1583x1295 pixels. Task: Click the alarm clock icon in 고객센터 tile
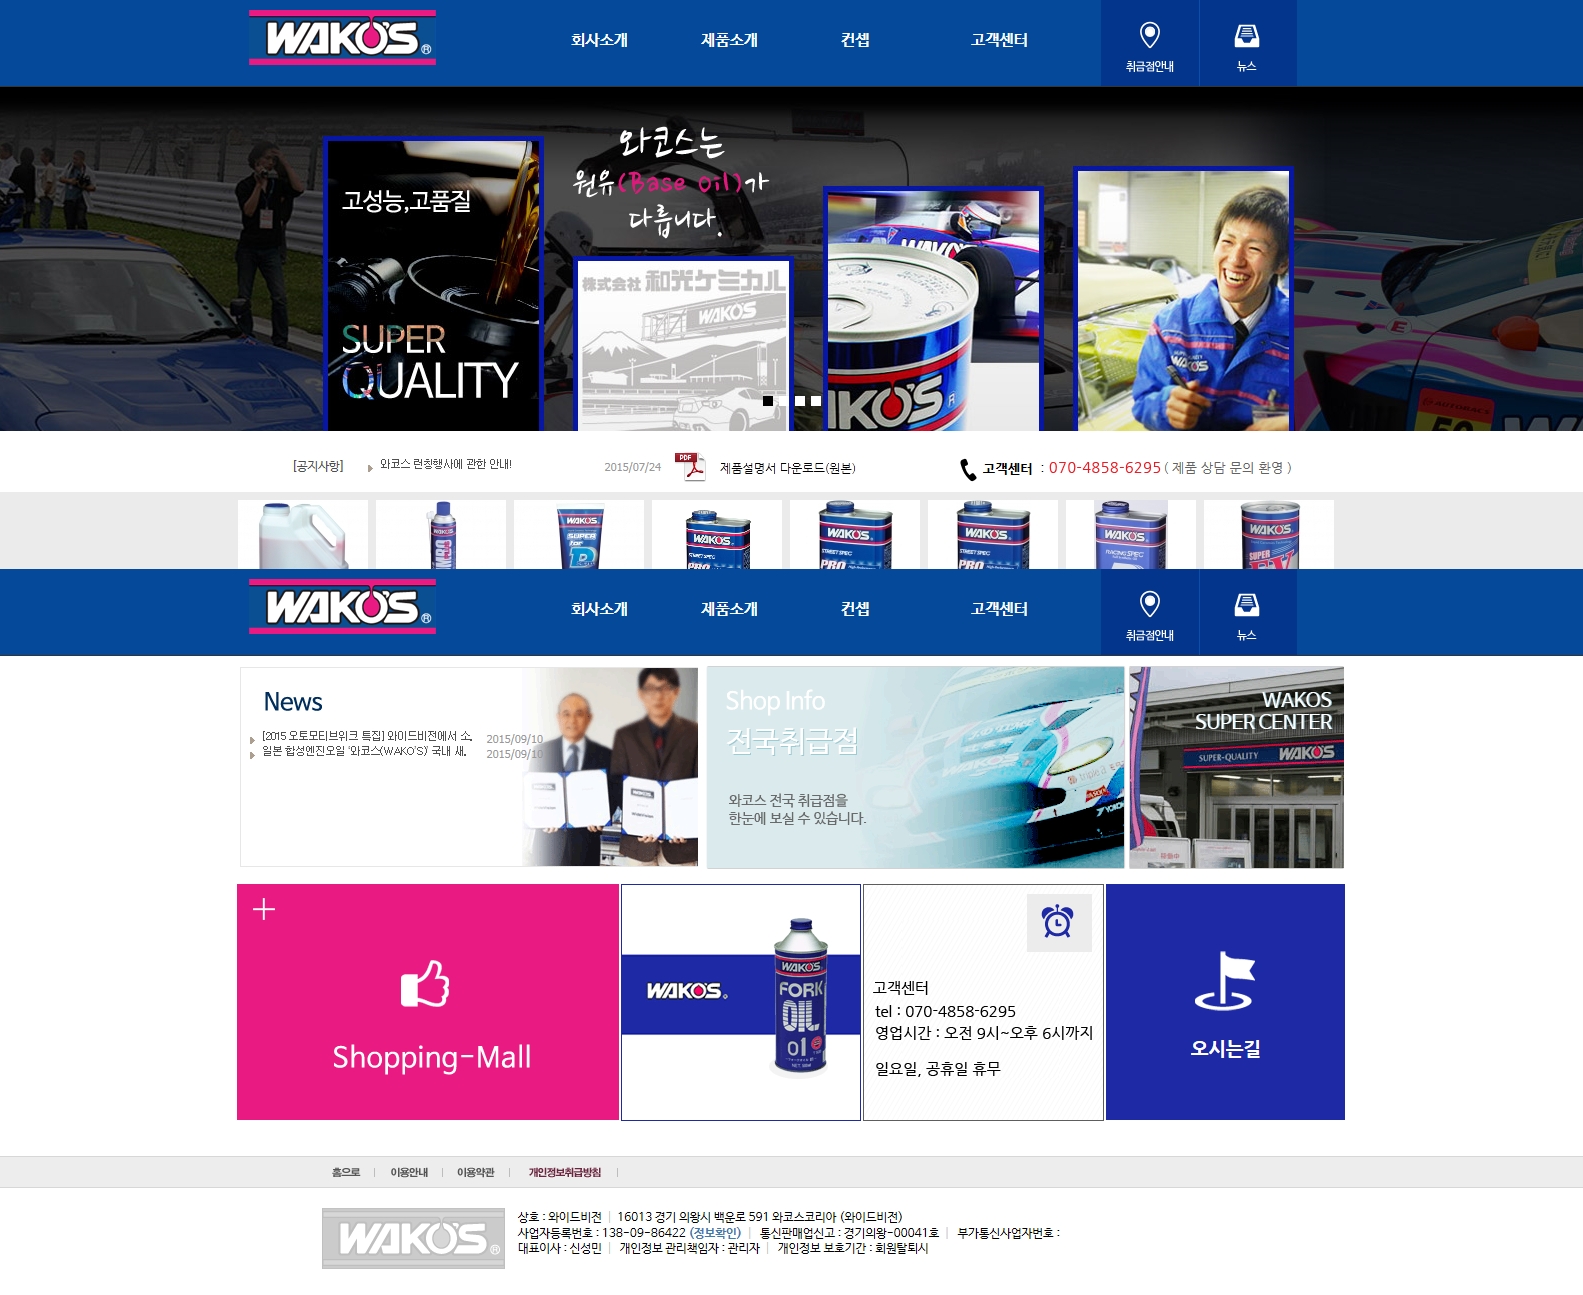coord(1058,922)
